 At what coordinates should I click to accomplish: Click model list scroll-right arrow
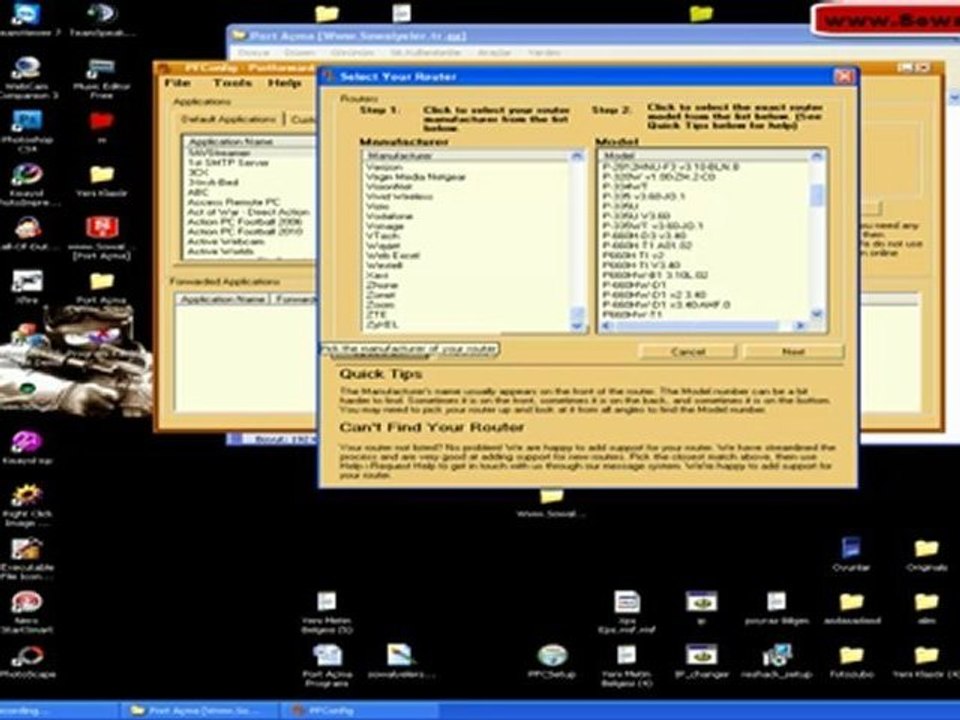[x=800, y=326]
